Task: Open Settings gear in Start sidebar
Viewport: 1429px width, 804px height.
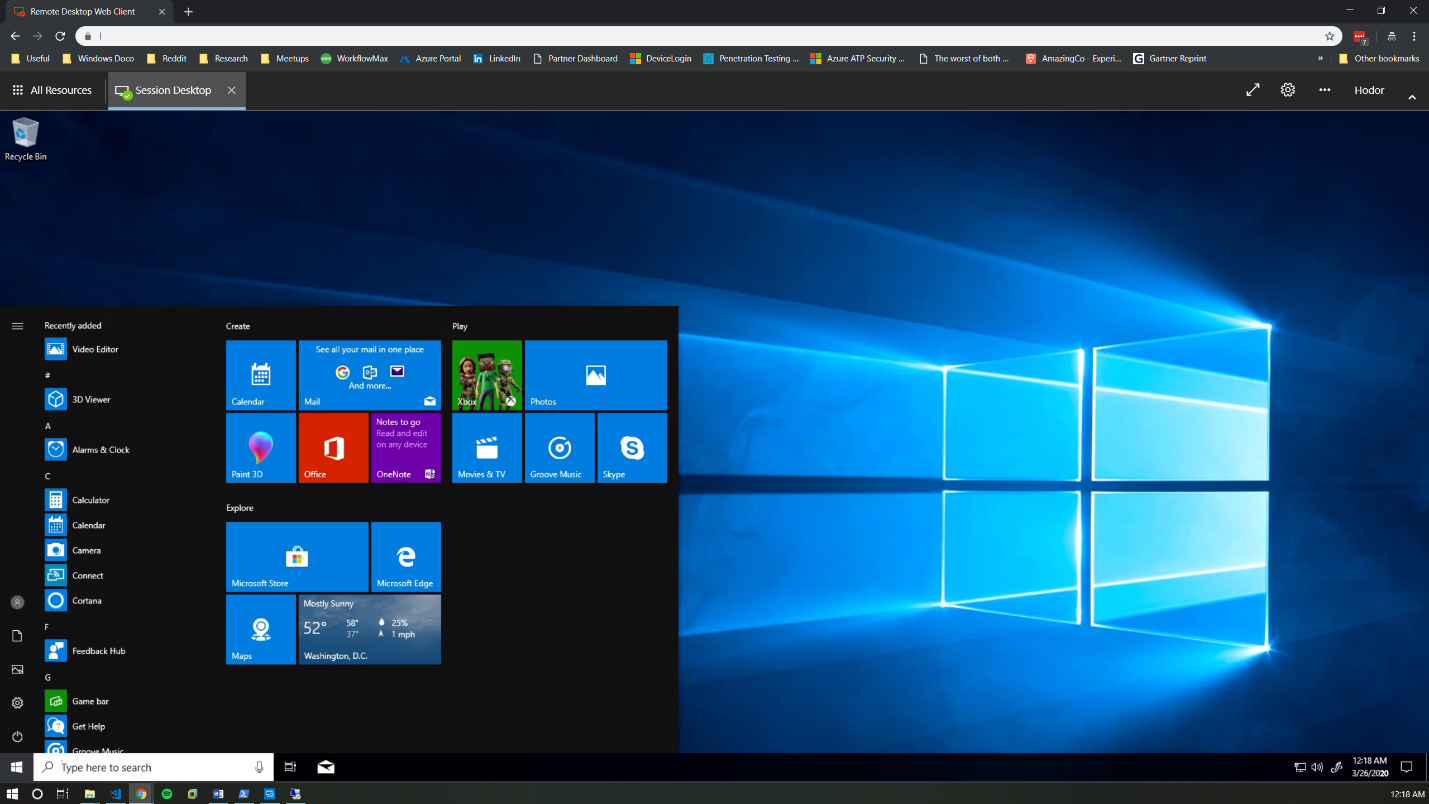Action: 17,703
